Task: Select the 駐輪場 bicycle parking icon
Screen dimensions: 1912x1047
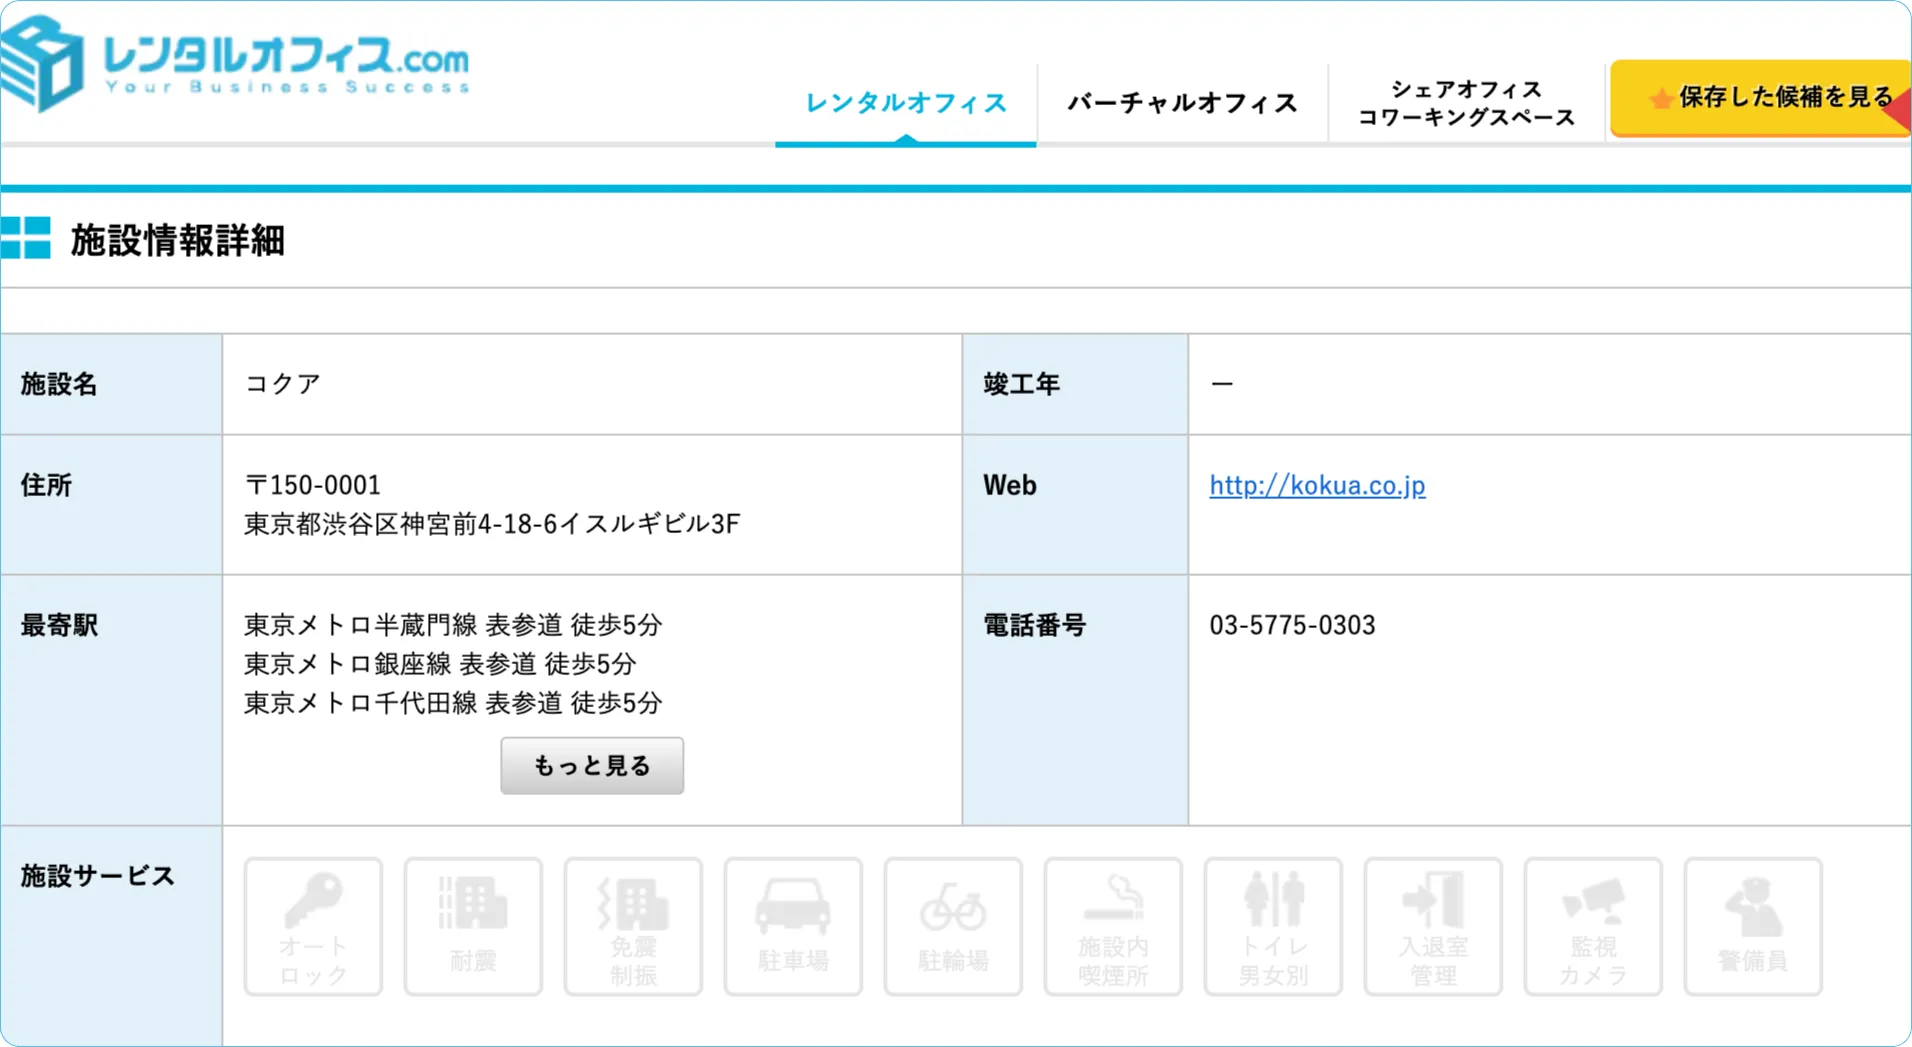Action: click(953, 926)
